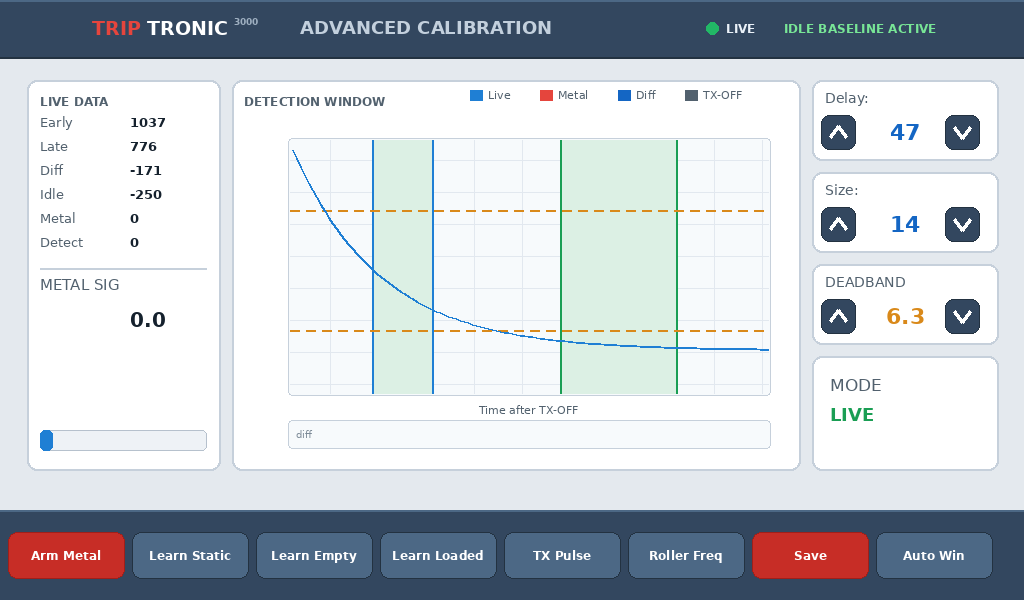Save the calibration settings
Viewport: 1024px width, 600px height.
point(810,556)
